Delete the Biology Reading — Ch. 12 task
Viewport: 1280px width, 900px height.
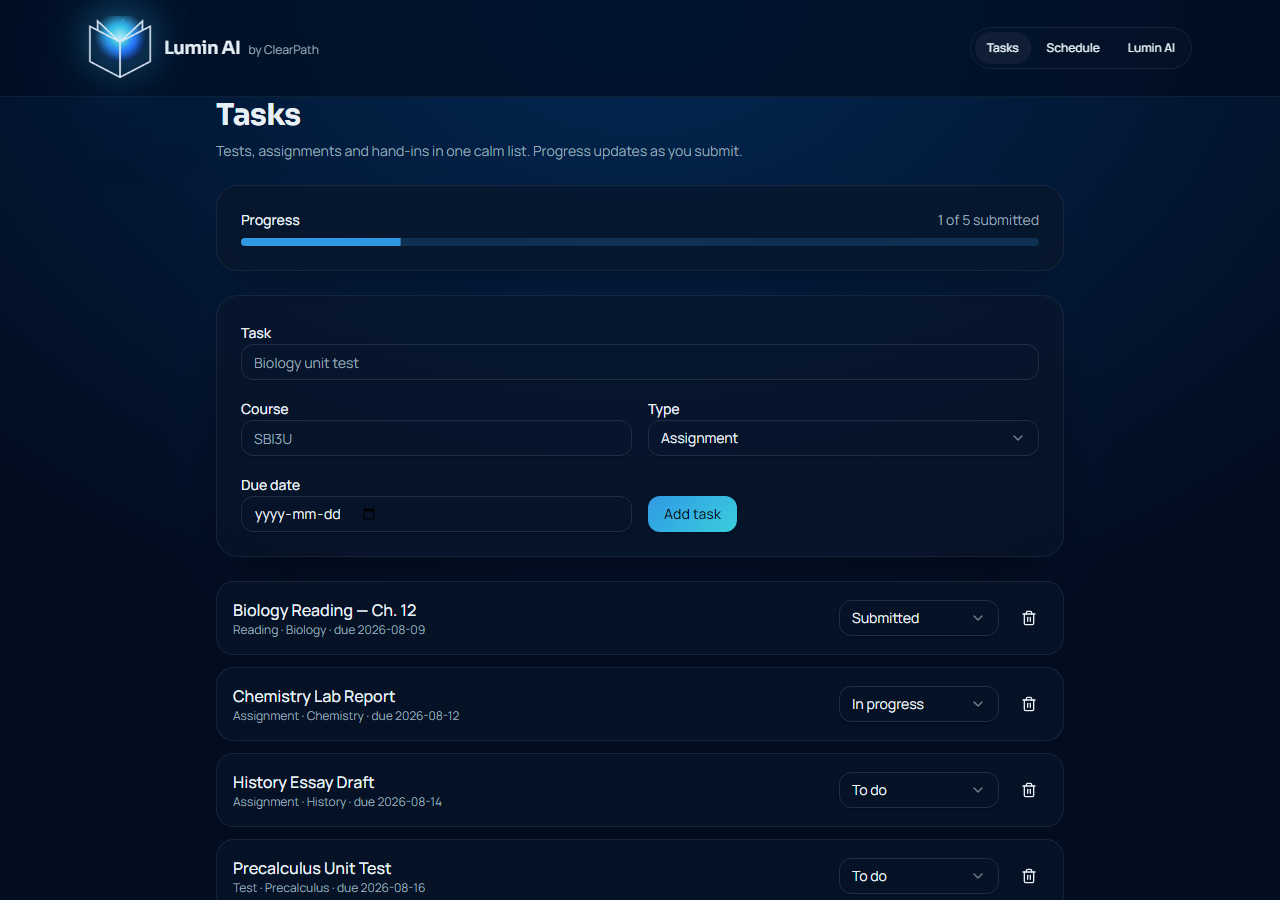point(1029,618)
